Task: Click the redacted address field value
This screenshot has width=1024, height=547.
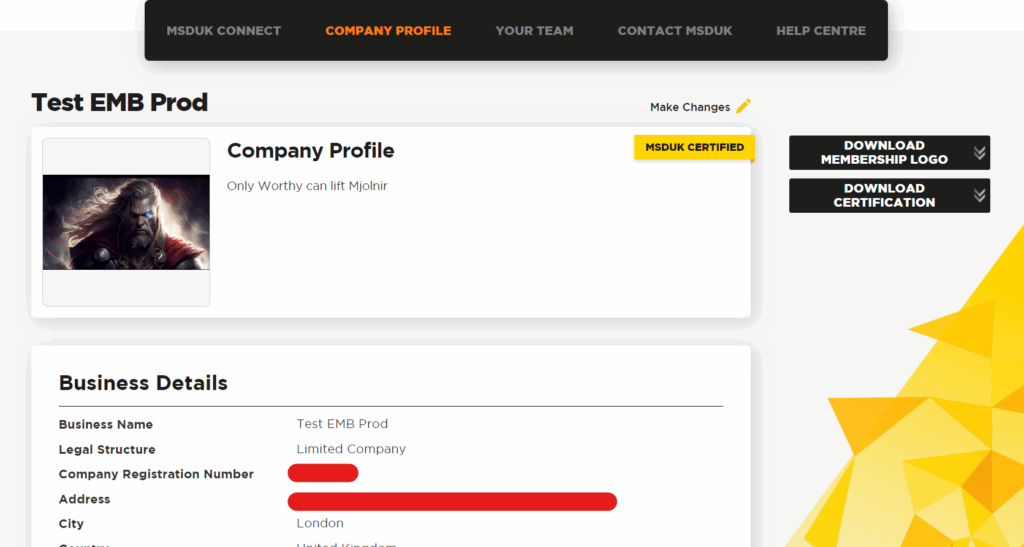Action: [x=452, y=501]
